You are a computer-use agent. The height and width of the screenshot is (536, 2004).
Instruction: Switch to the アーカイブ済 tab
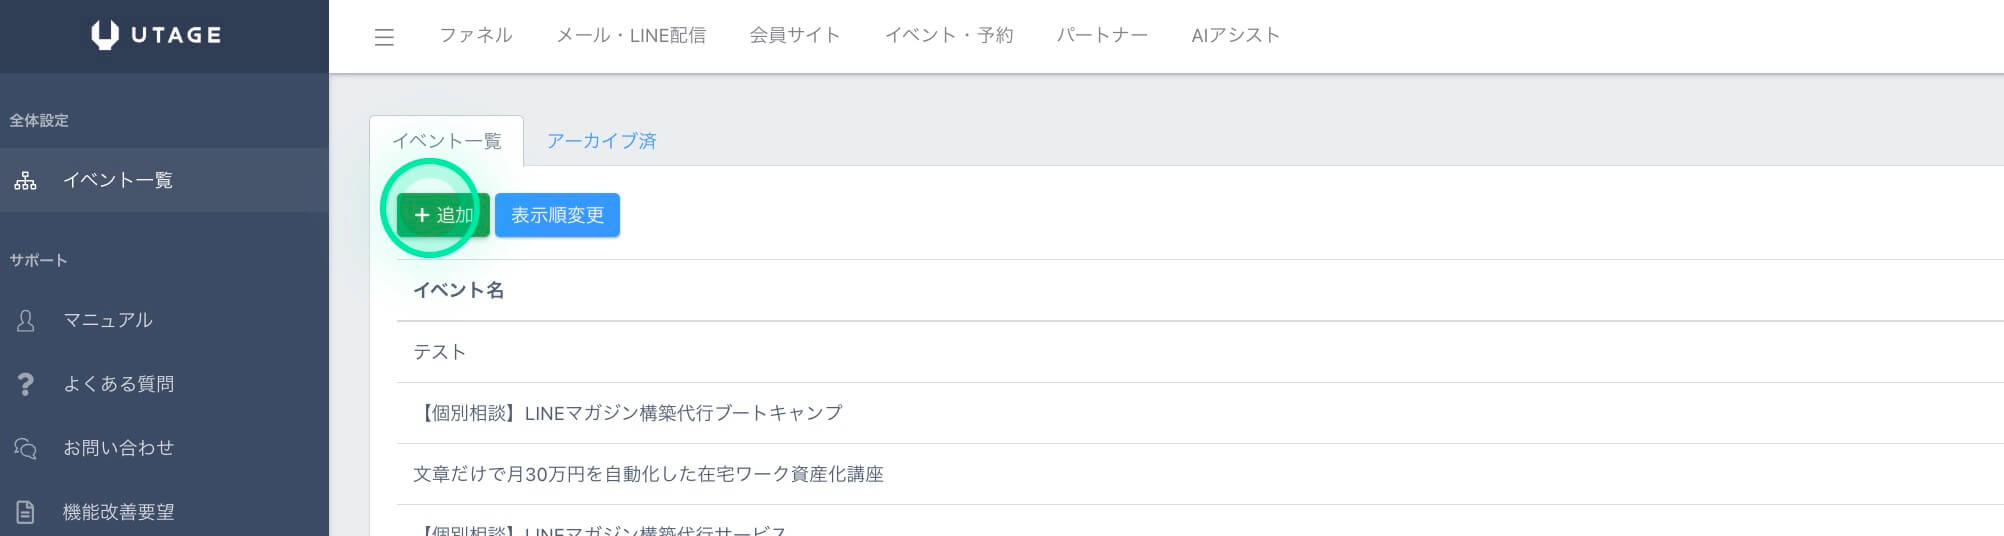coord(601,141)
